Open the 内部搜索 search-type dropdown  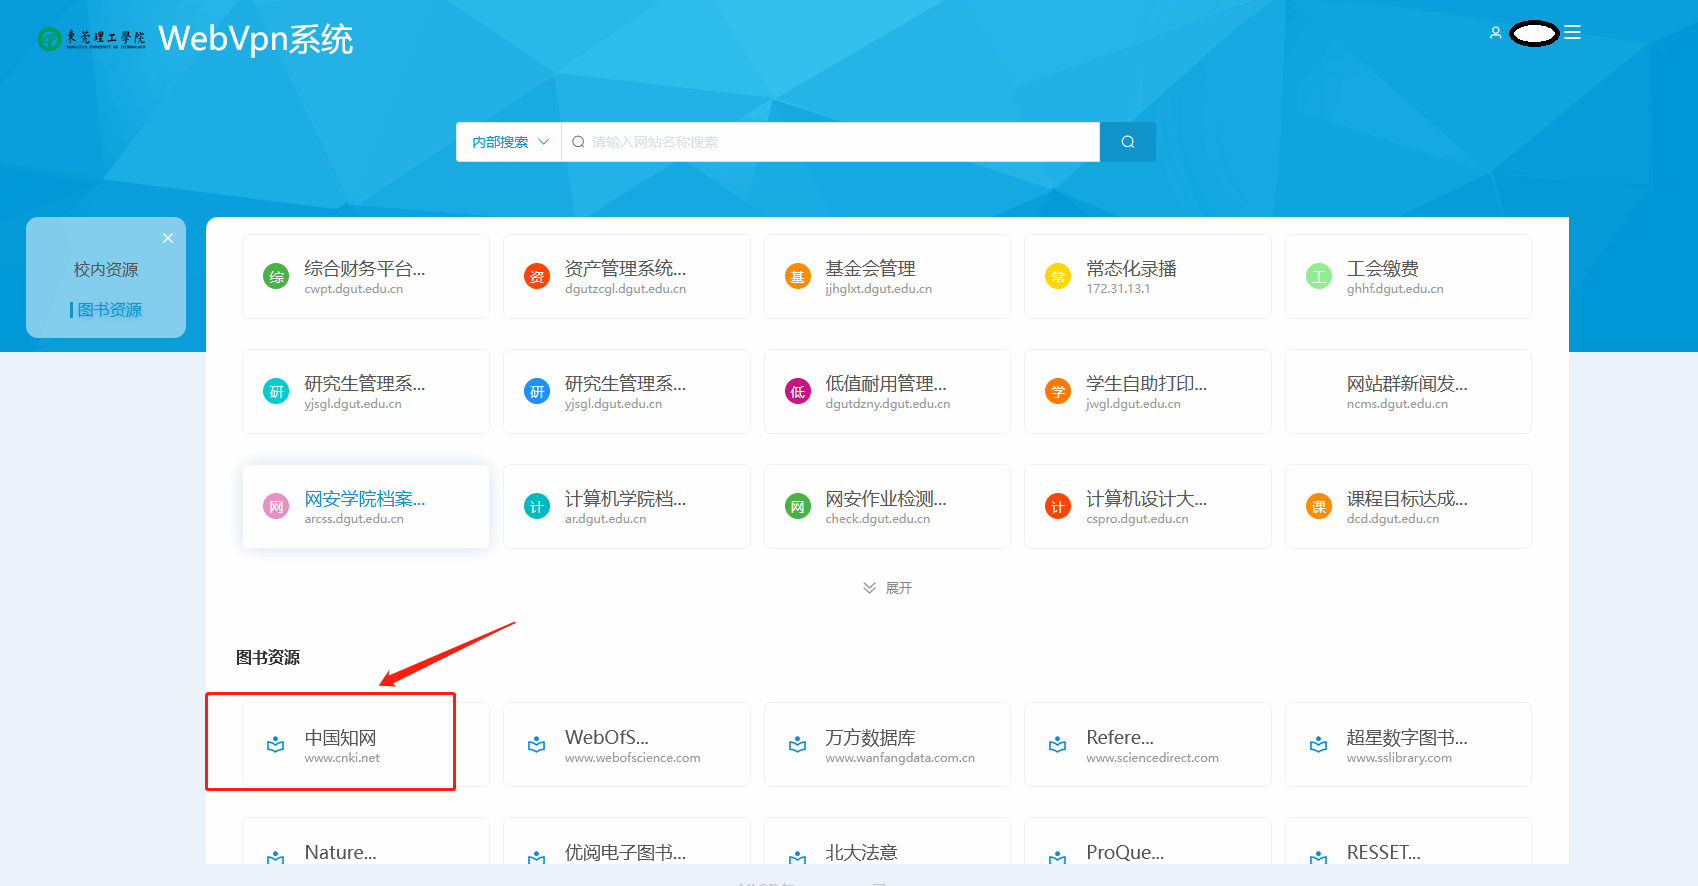click(x=510, y=142)
